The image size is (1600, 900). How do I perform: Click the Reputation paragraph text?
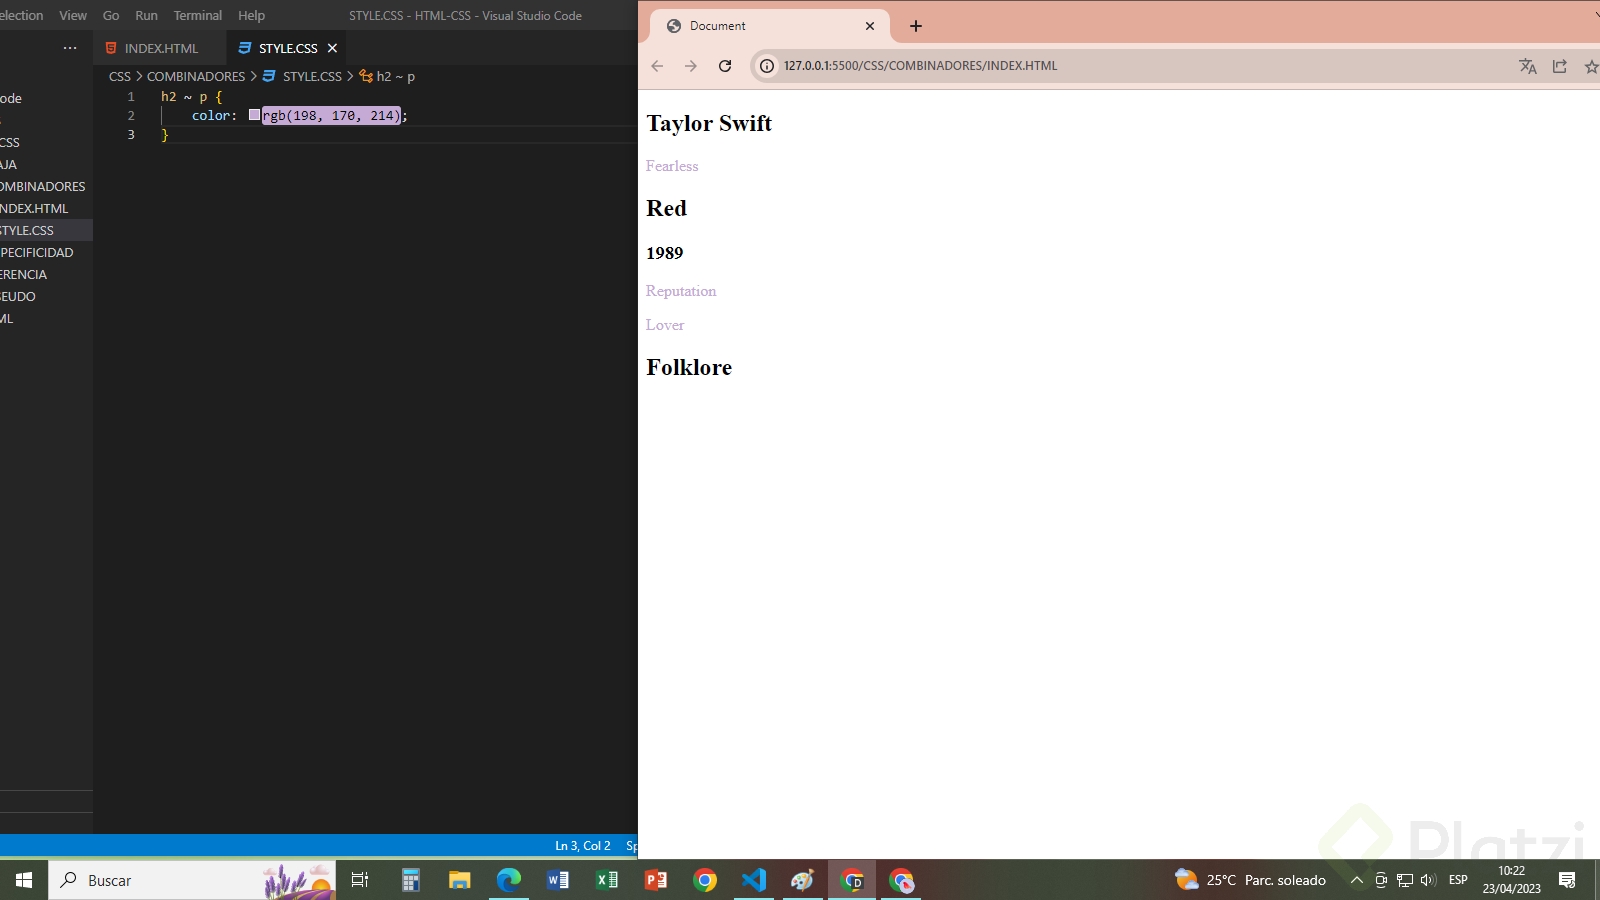pyautogui.click(x=681, y=291)
